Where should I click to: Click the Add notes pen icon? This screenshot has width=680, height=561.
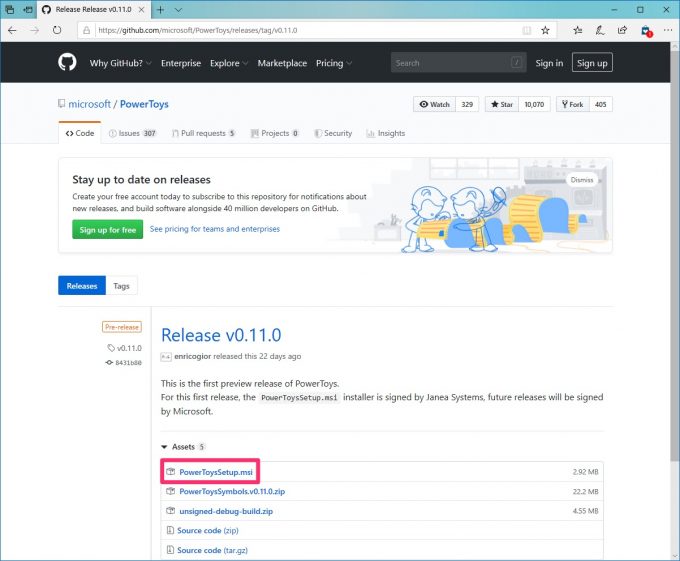click(600, 30)
